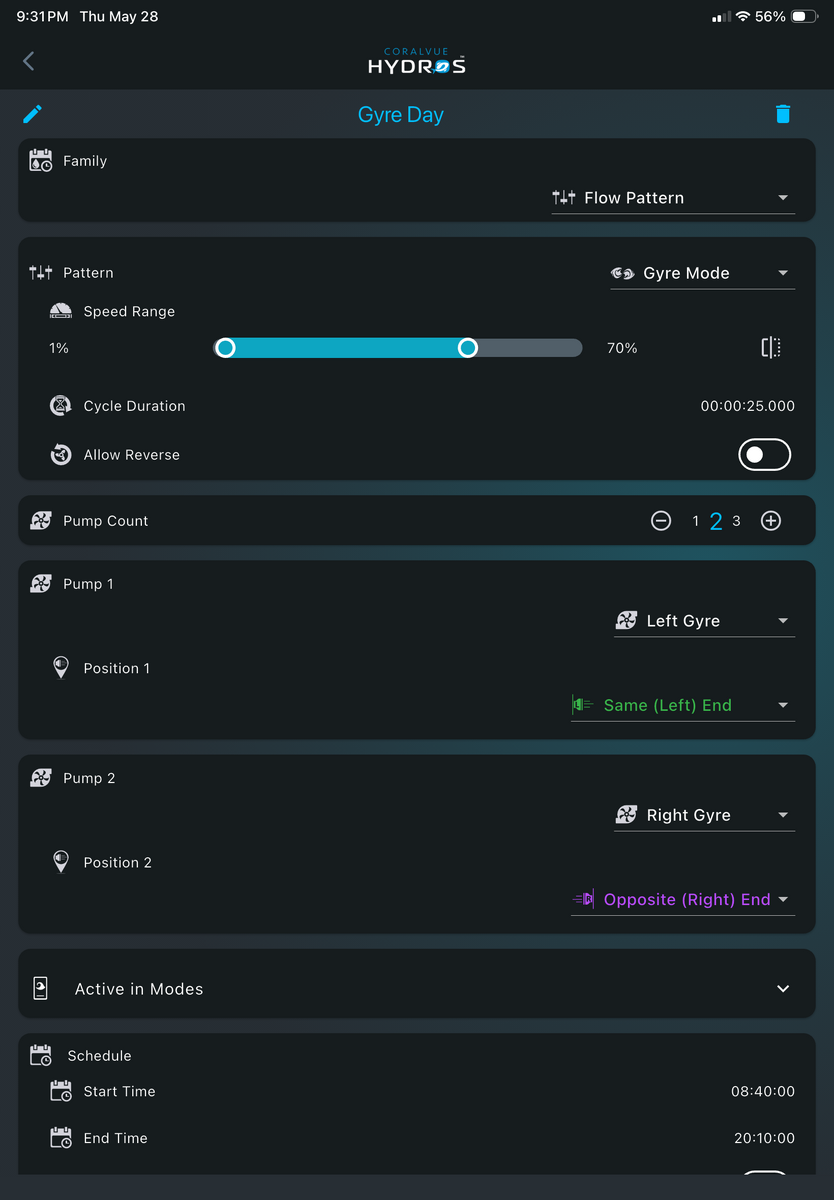Click the upper speed range slider handle
Image resolution: width=834 pixels, height=1200 pixels.
point(467,348)
